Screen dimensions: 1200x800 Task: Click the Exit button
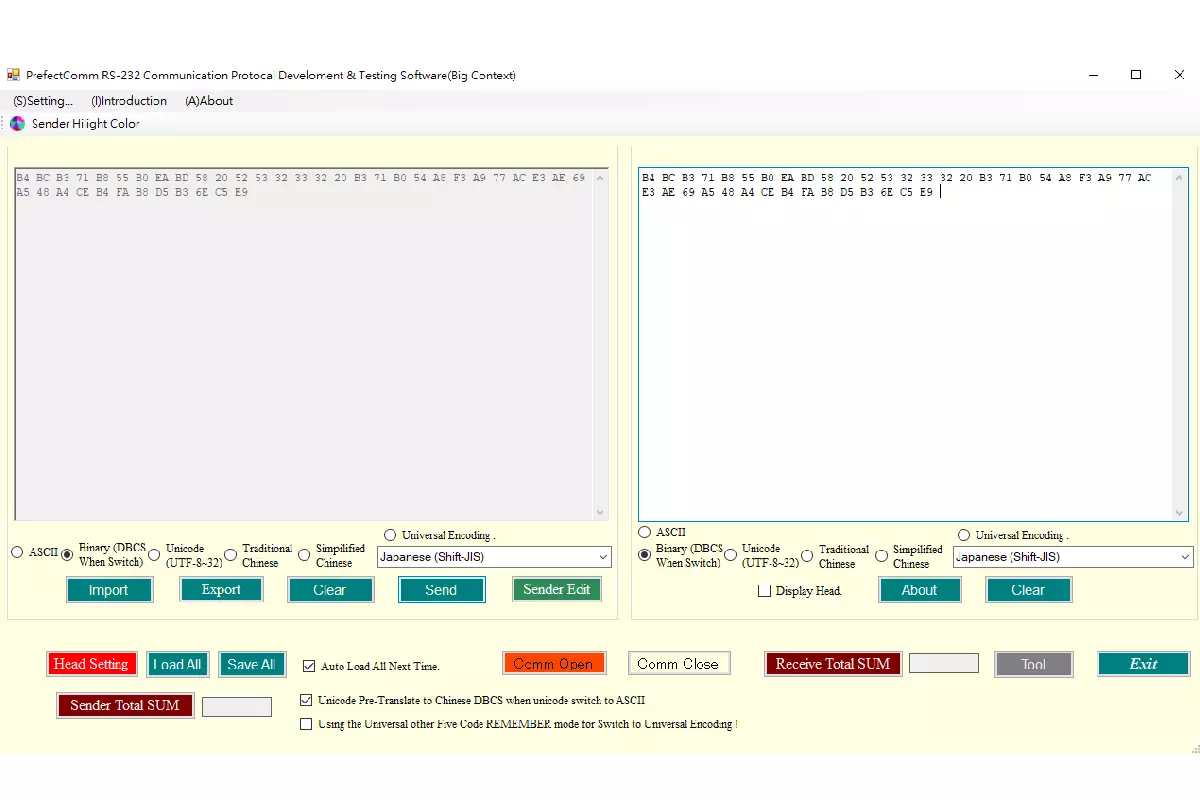pos(1143,664)
